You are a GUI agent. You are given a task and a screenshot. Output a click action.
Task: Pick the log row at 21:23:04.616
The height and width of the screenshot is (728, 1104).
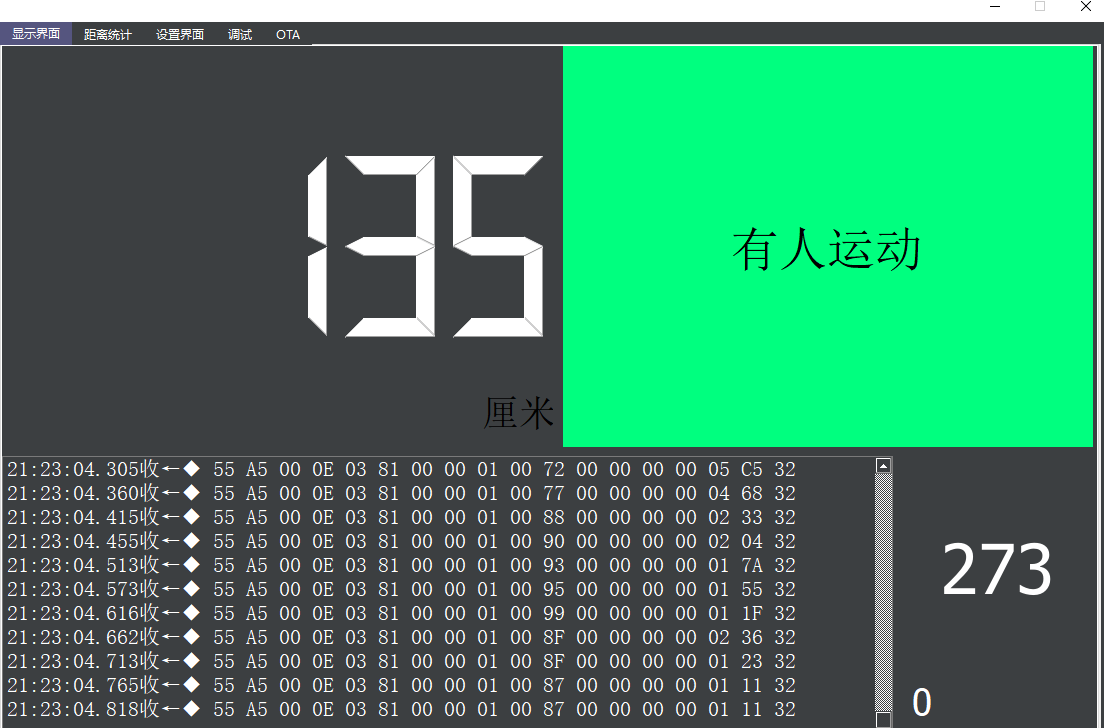400,613
